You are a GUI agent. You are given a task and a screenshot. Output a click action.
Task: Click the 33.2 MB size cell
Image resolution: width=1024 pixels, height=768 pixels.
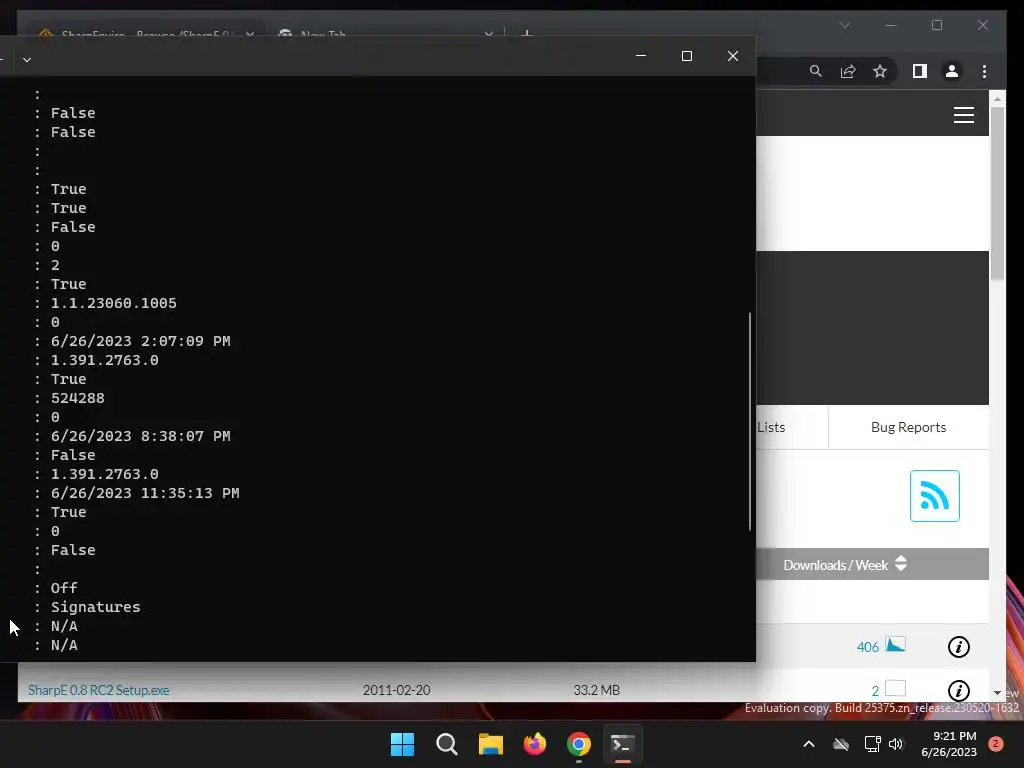pyautogui.click(x=596, y=690)
